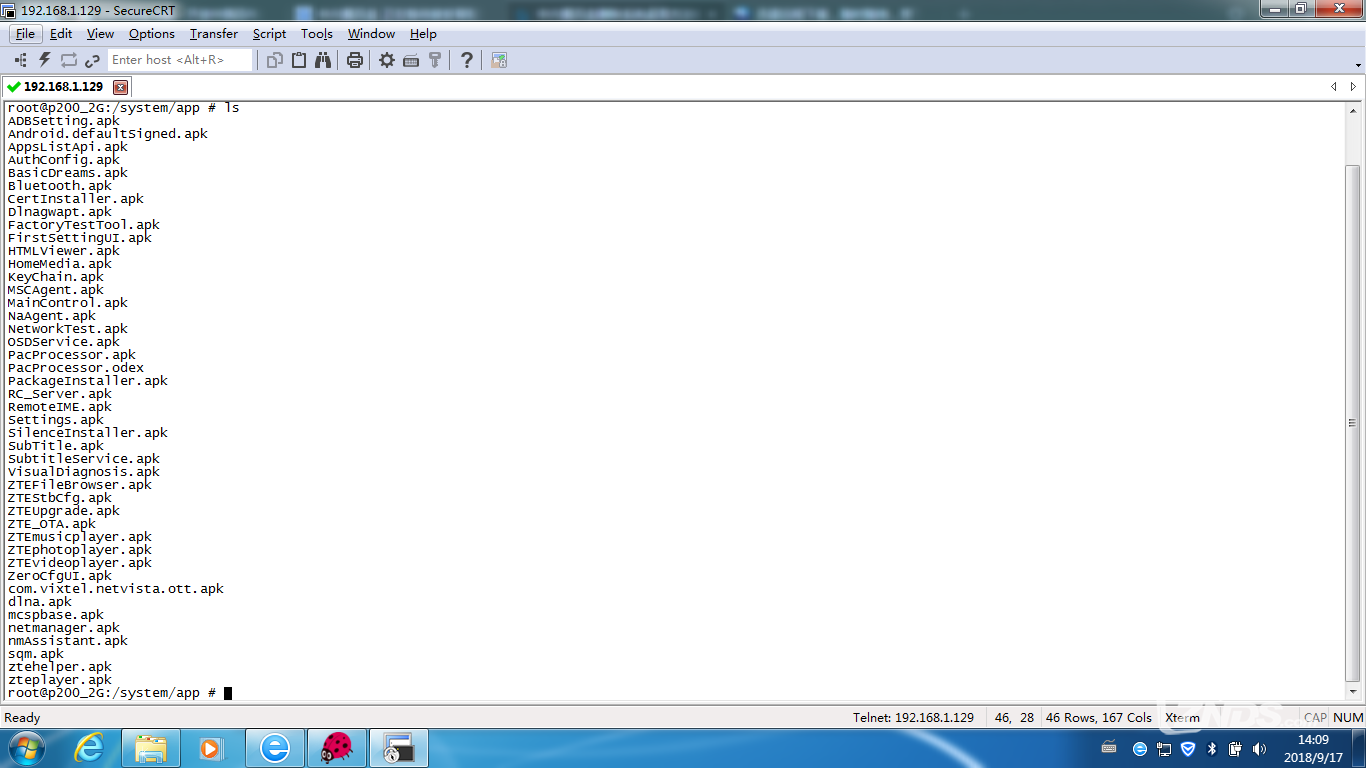Click the volume speaker tray icon
Viewport: 1366px width, 768px height.
click(1259, 748)
